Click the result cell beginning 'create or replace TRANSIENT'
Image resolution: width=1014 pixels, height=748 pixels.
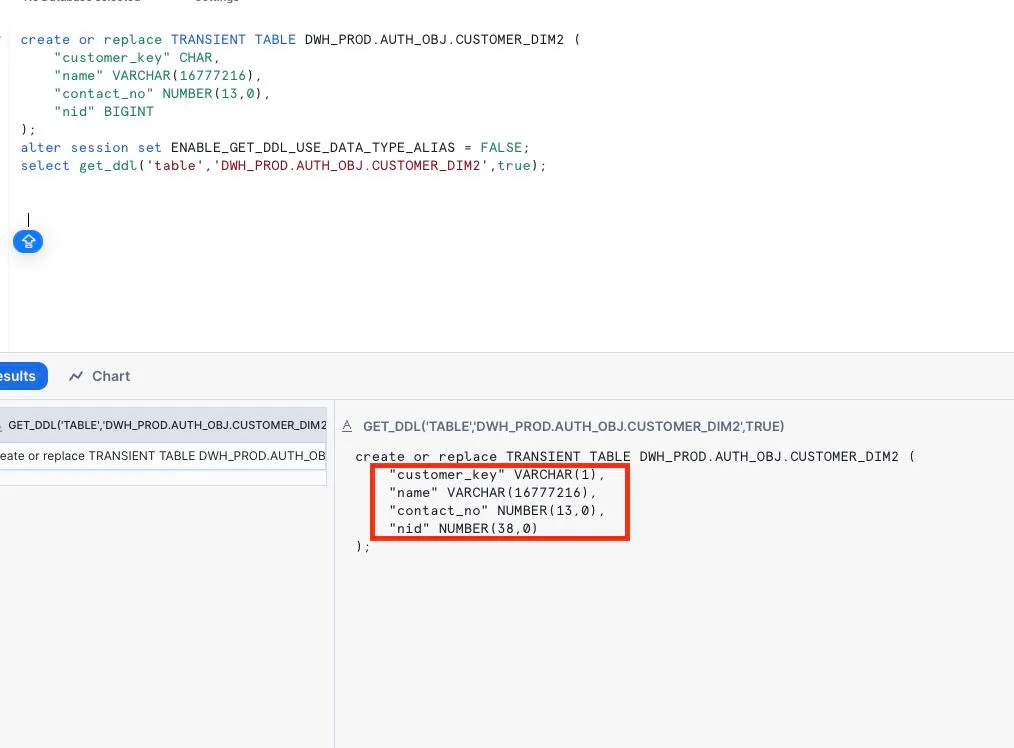(160, 455)
